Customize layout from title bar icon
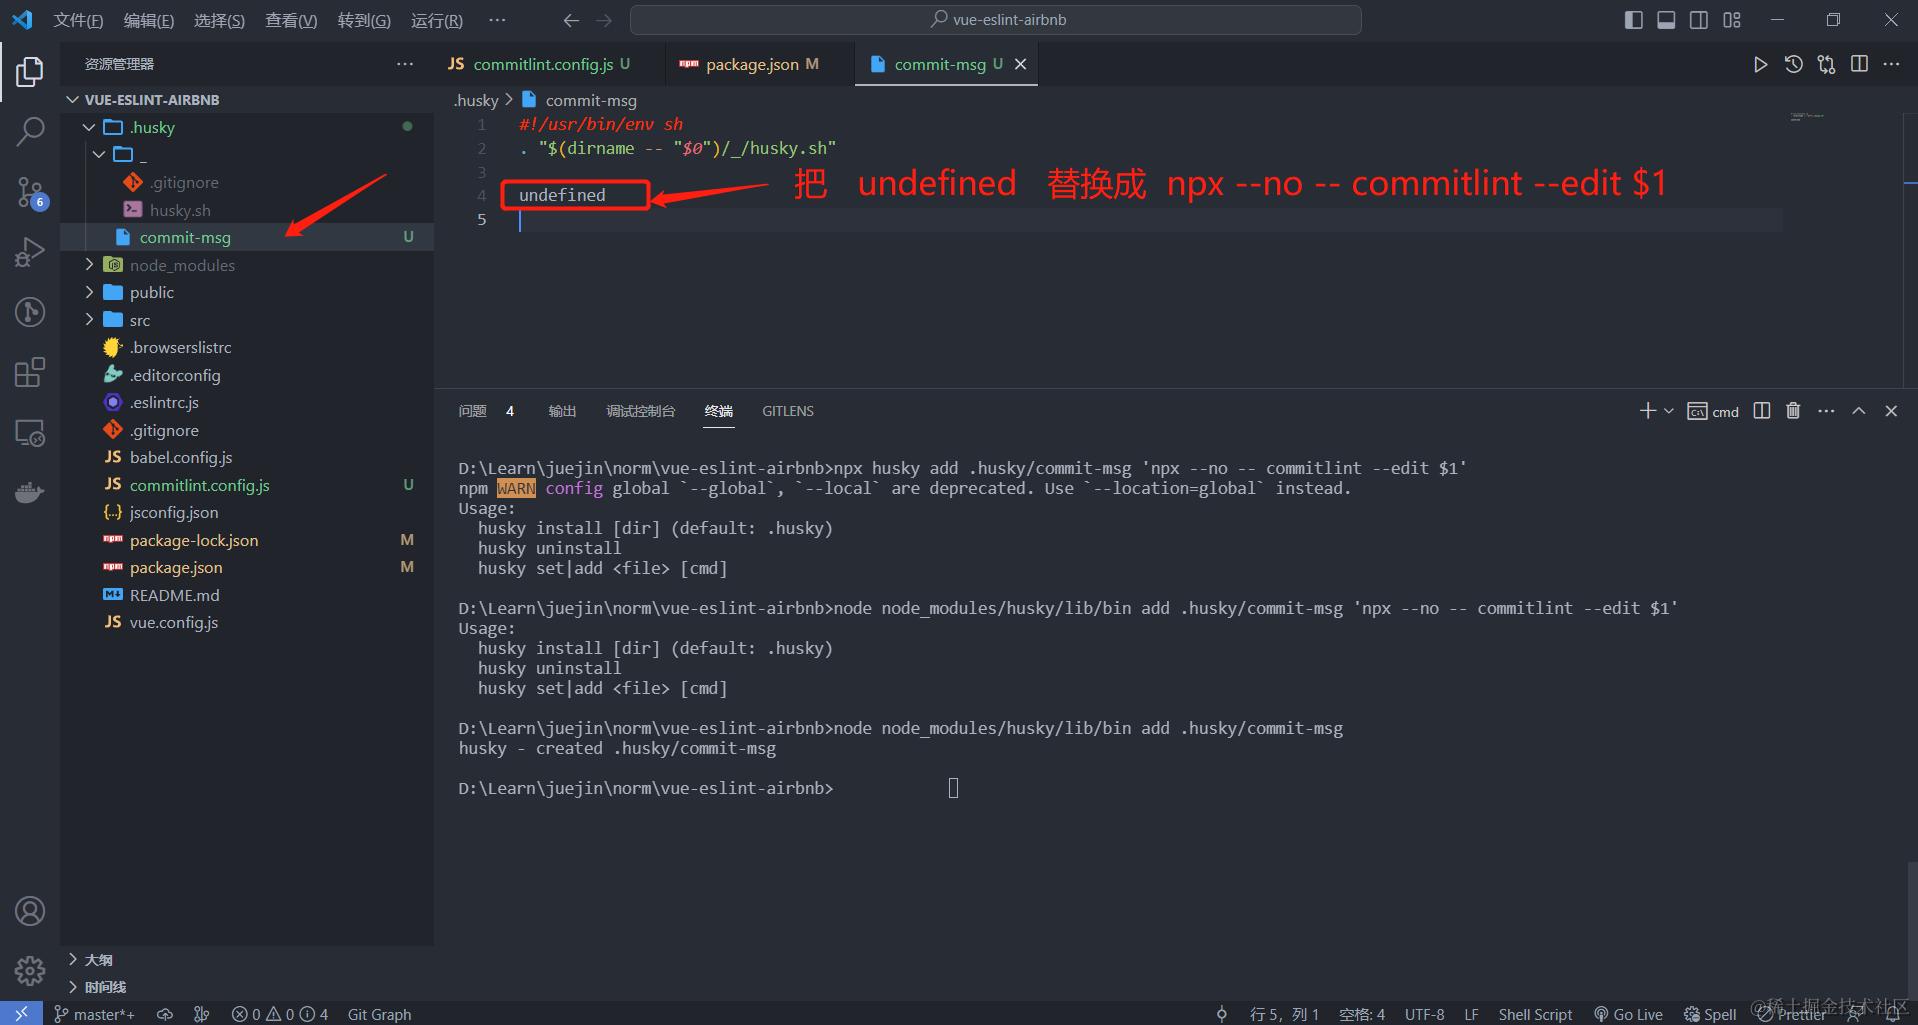 point(1732,20)
